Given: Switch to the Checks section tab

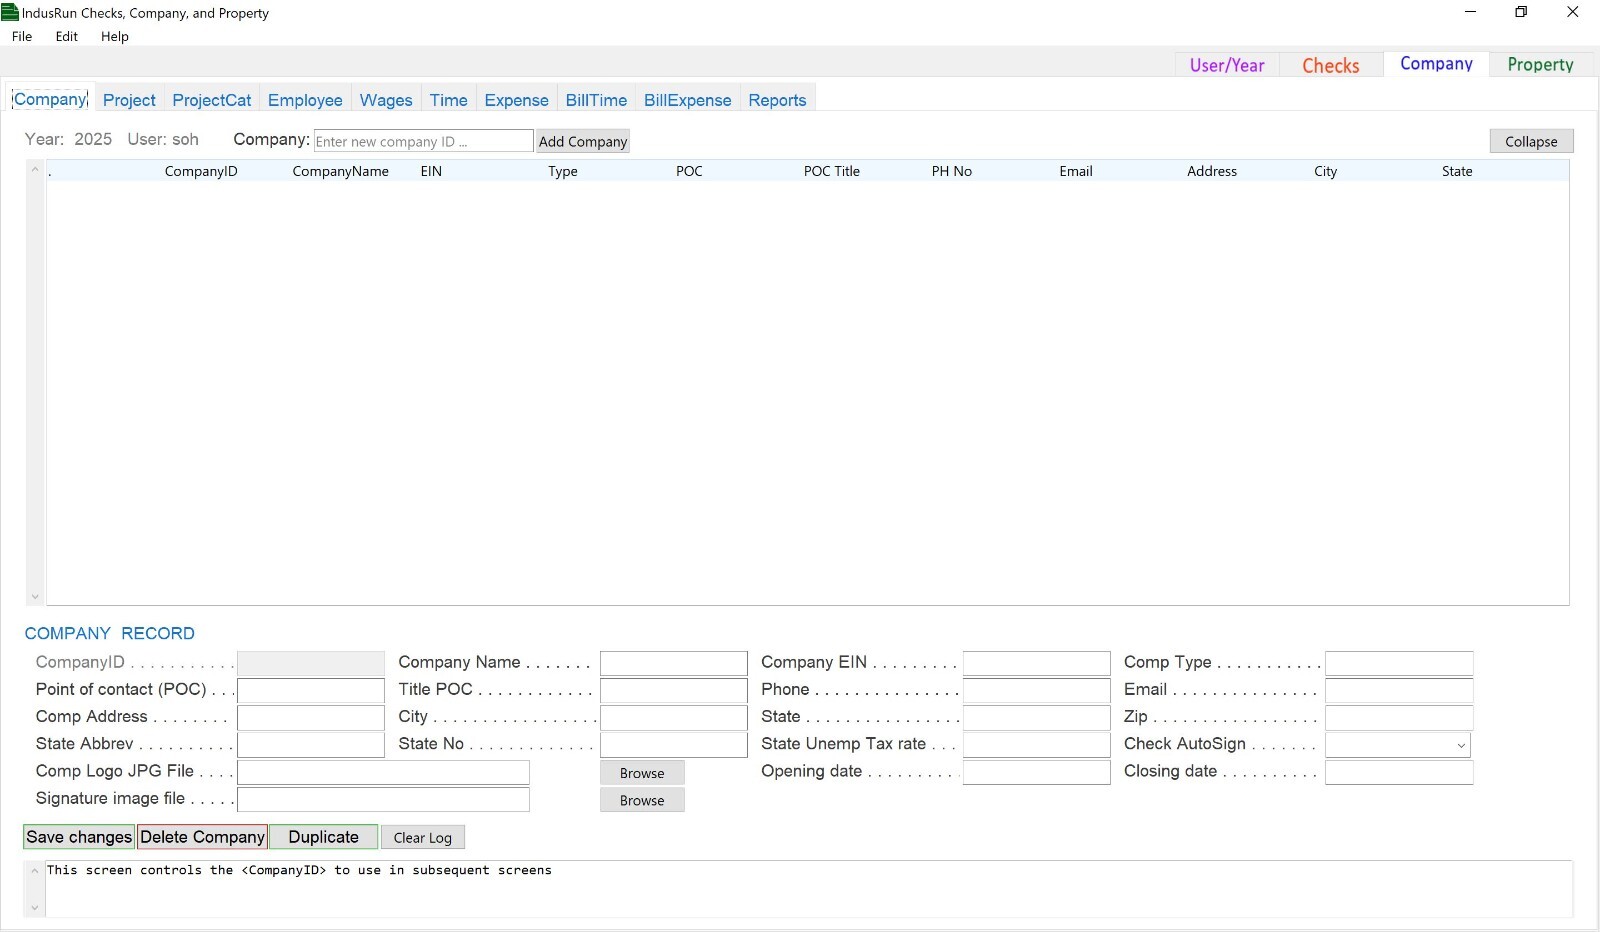Looking at the screenshot, I should (1331, 65).
